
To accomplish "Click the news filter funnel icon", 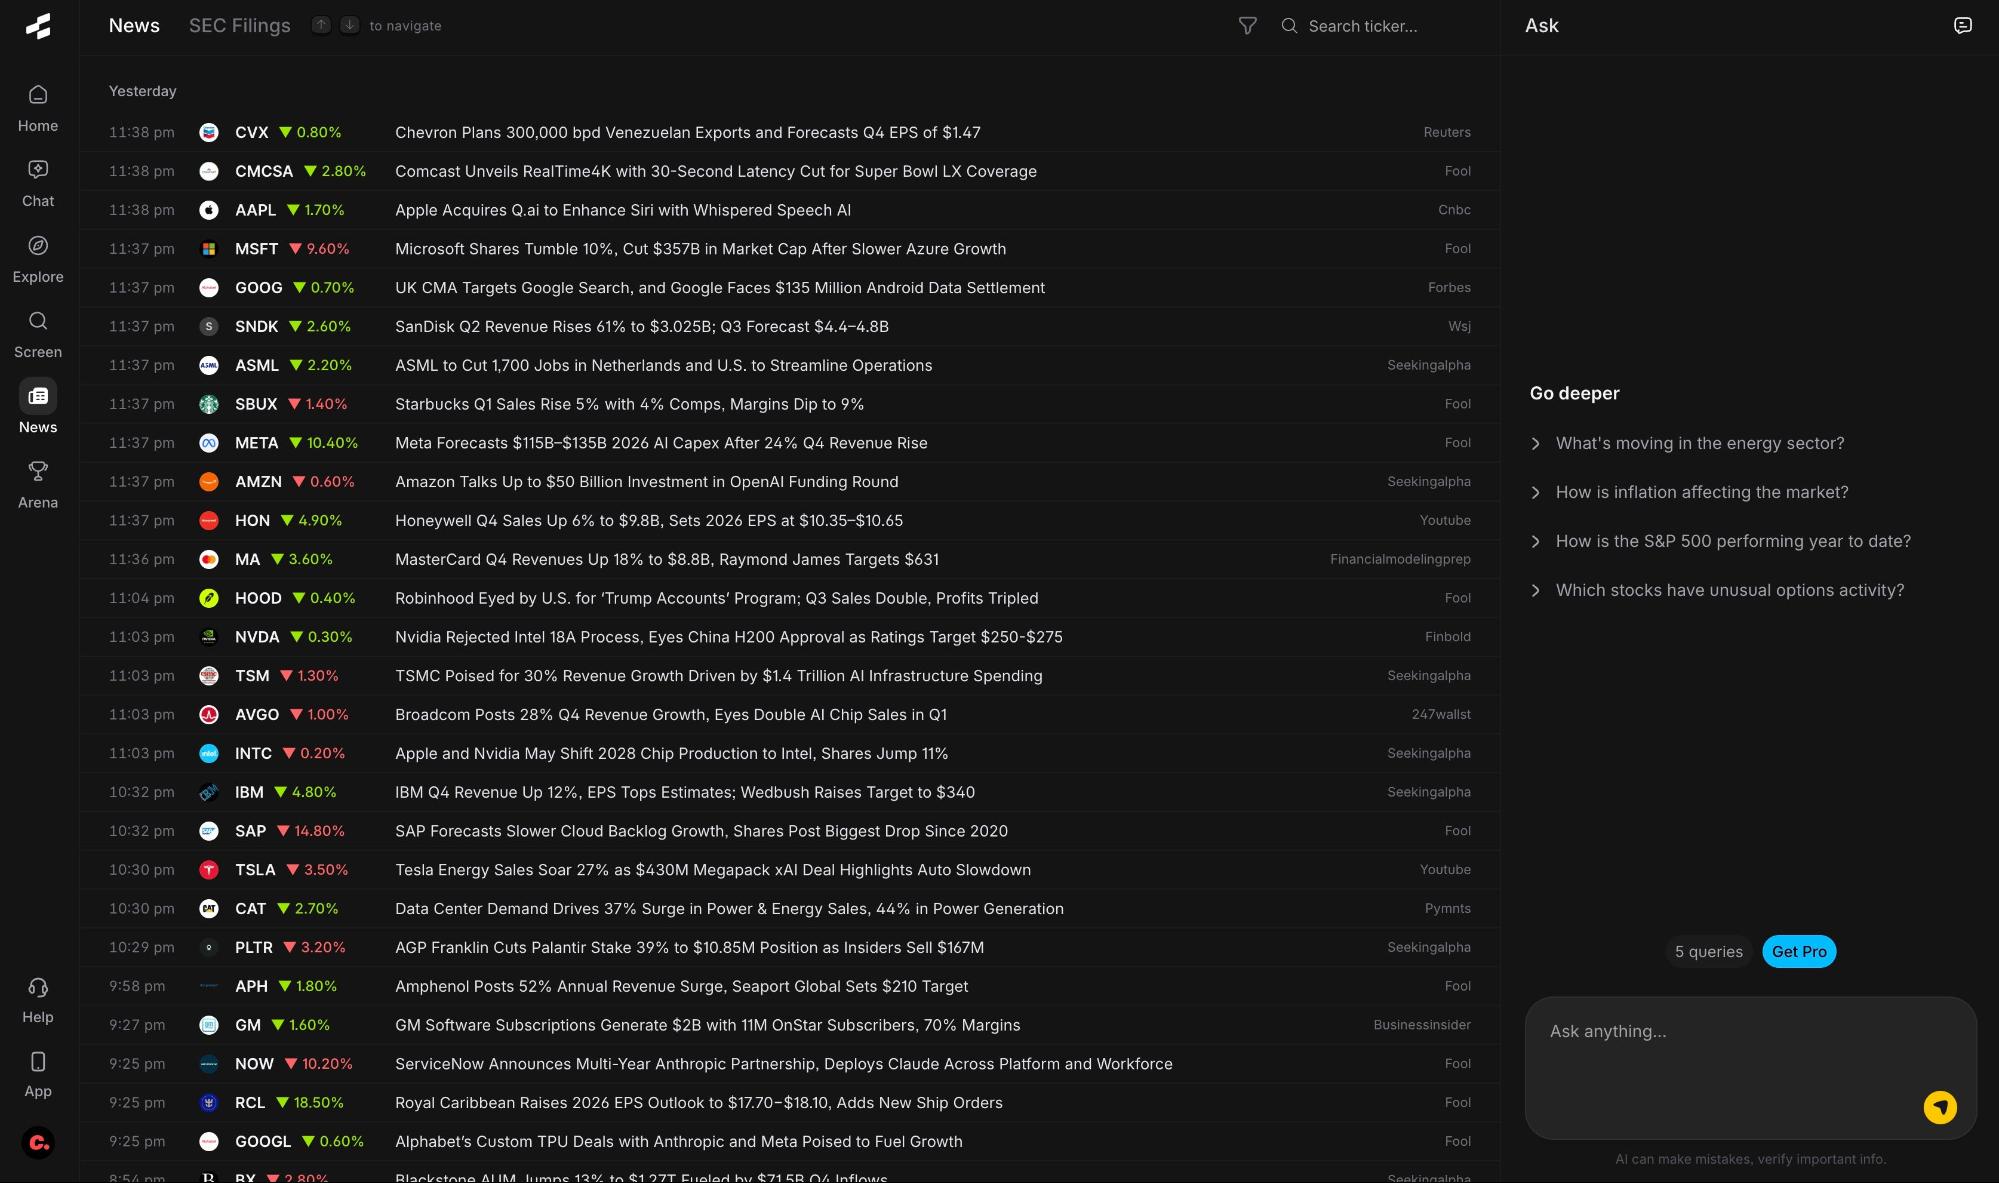I will pos(1247,26).
